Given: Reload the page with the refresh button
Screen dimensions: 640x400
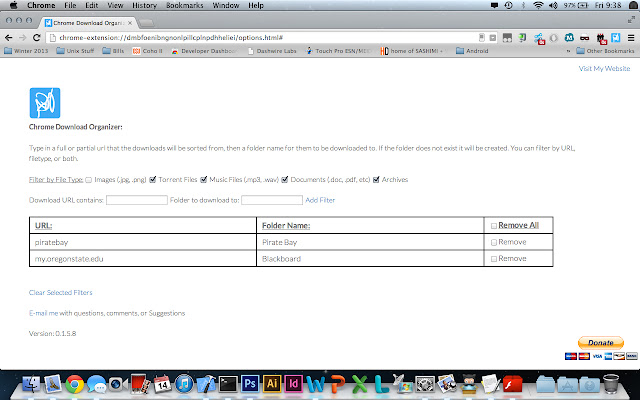Looking at the screenshot, I should pyautogui.click(x=36, y=38).
